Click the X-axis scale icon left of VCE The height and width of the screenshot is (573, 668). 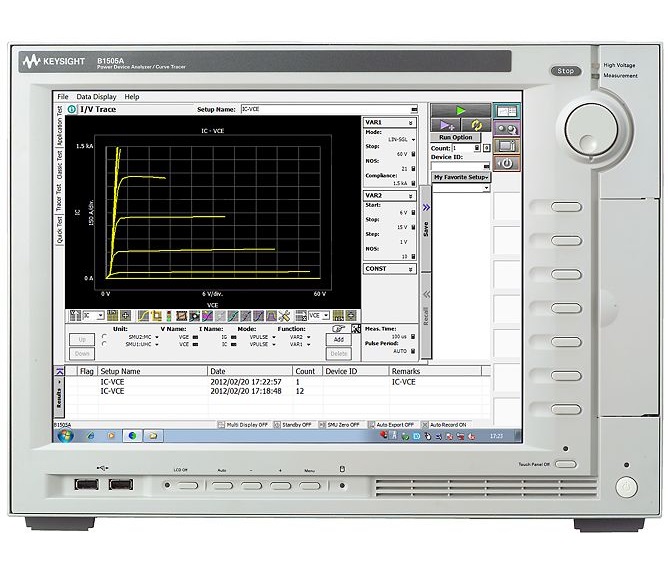click(x=301, y=316)
